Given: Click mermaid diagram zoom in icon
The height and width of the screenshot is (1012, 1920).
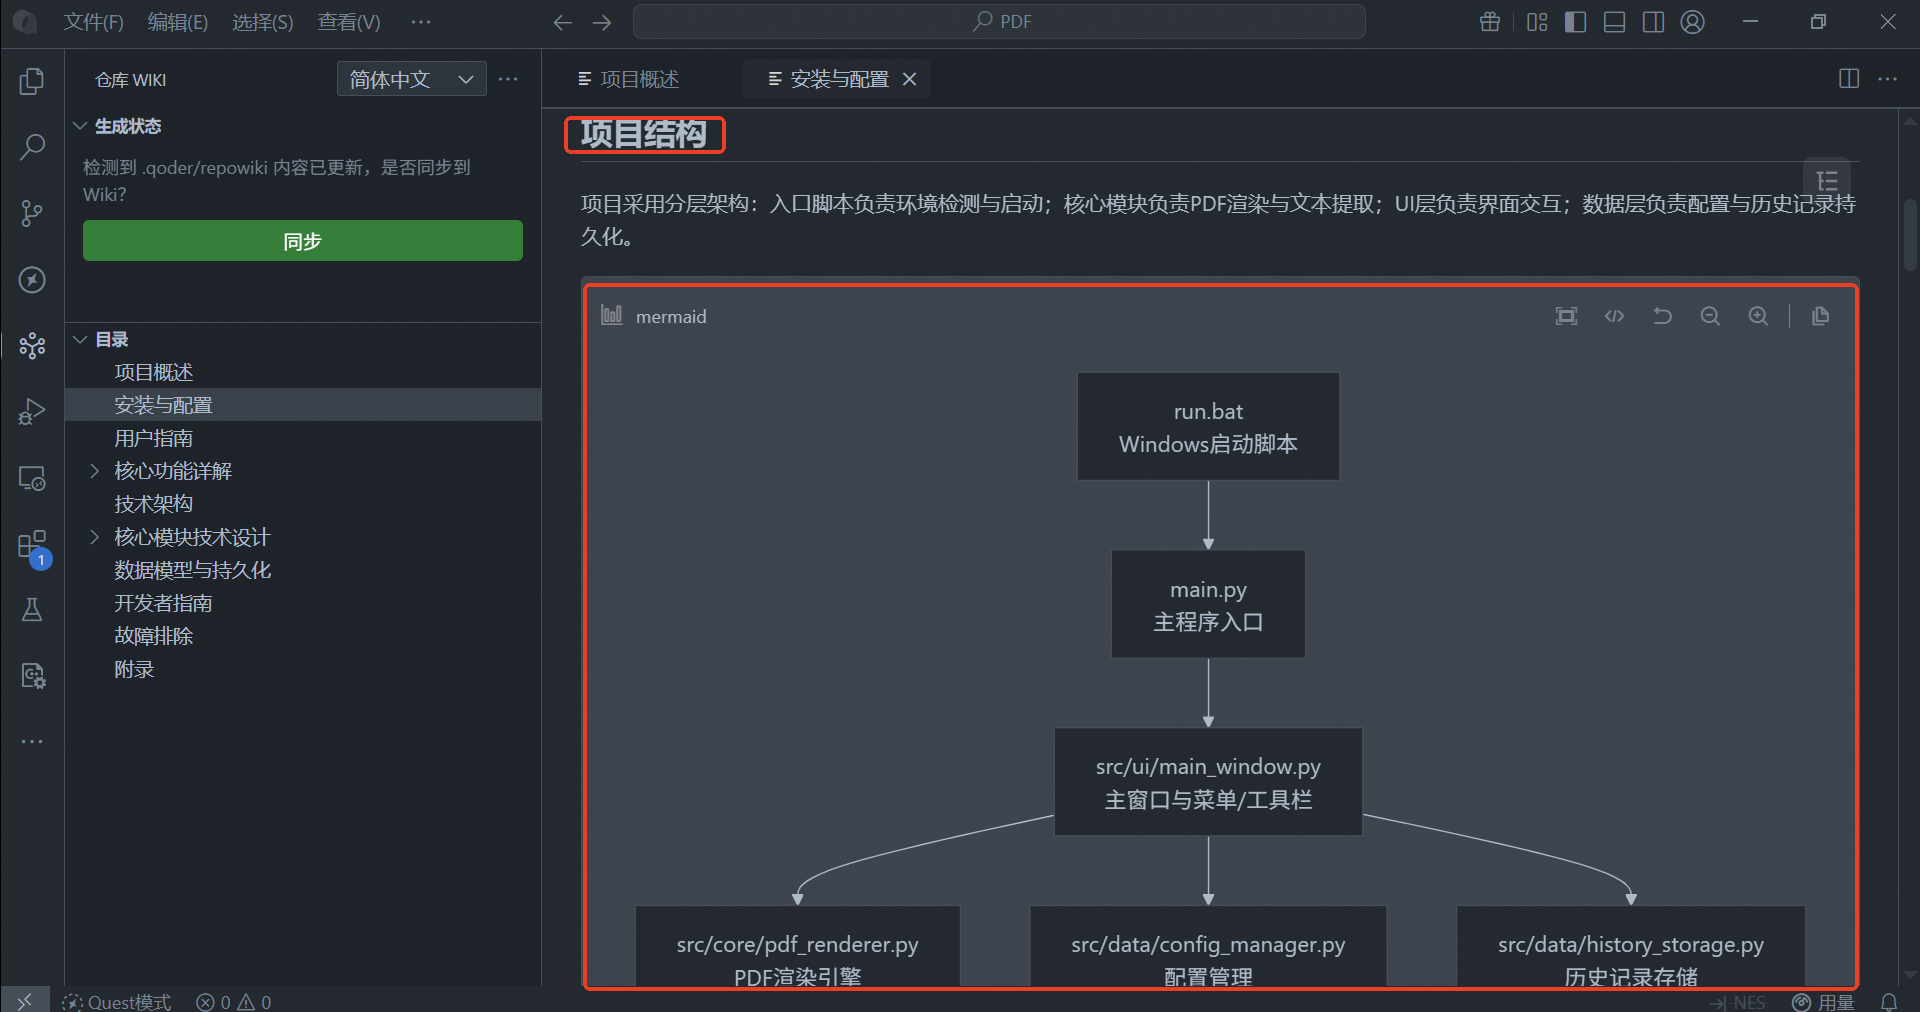Looking at the screenshot, I should click(1758, 316).
